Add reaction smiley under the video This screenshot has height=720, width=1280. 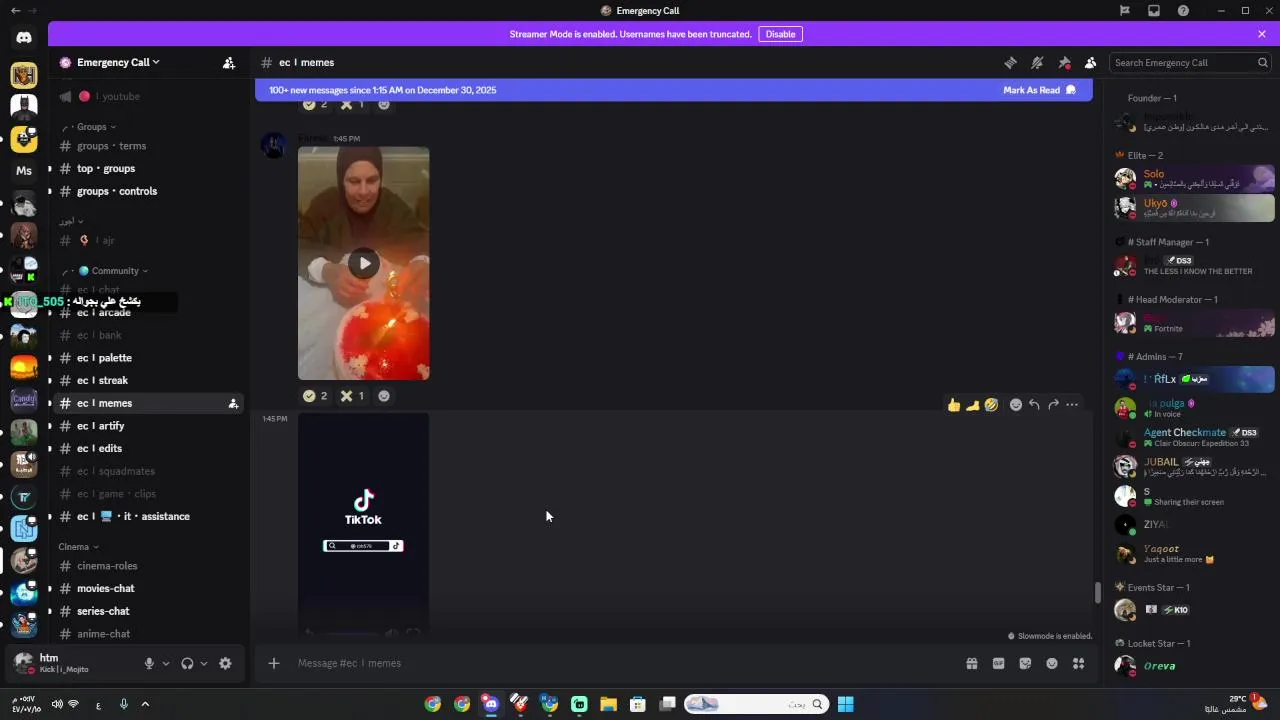383,396
